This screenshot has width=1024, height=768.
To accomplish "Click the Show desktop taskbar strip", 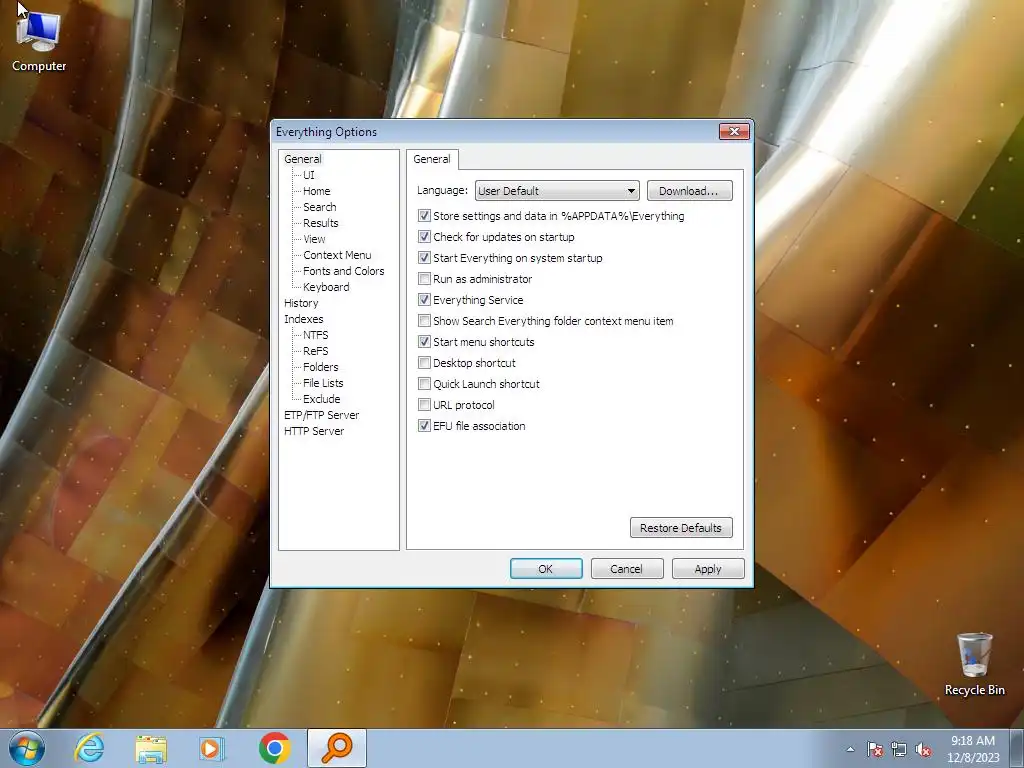I will pos(1017,748).
